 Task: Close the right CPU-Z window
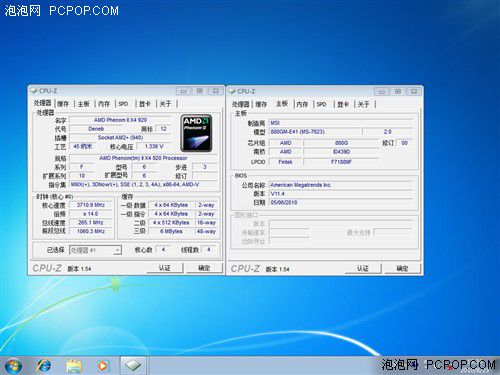(414, 91)
